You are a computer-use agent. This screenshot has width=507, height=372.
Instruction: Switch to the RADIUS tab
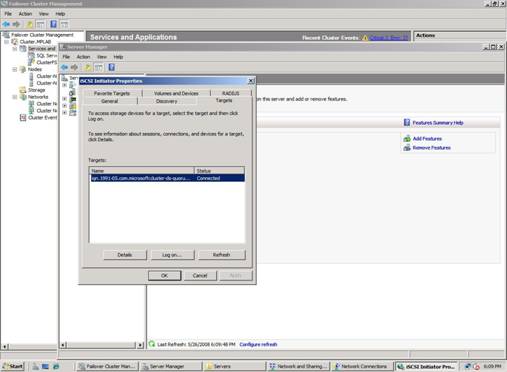pyautogui.click(x=231, y=93)
